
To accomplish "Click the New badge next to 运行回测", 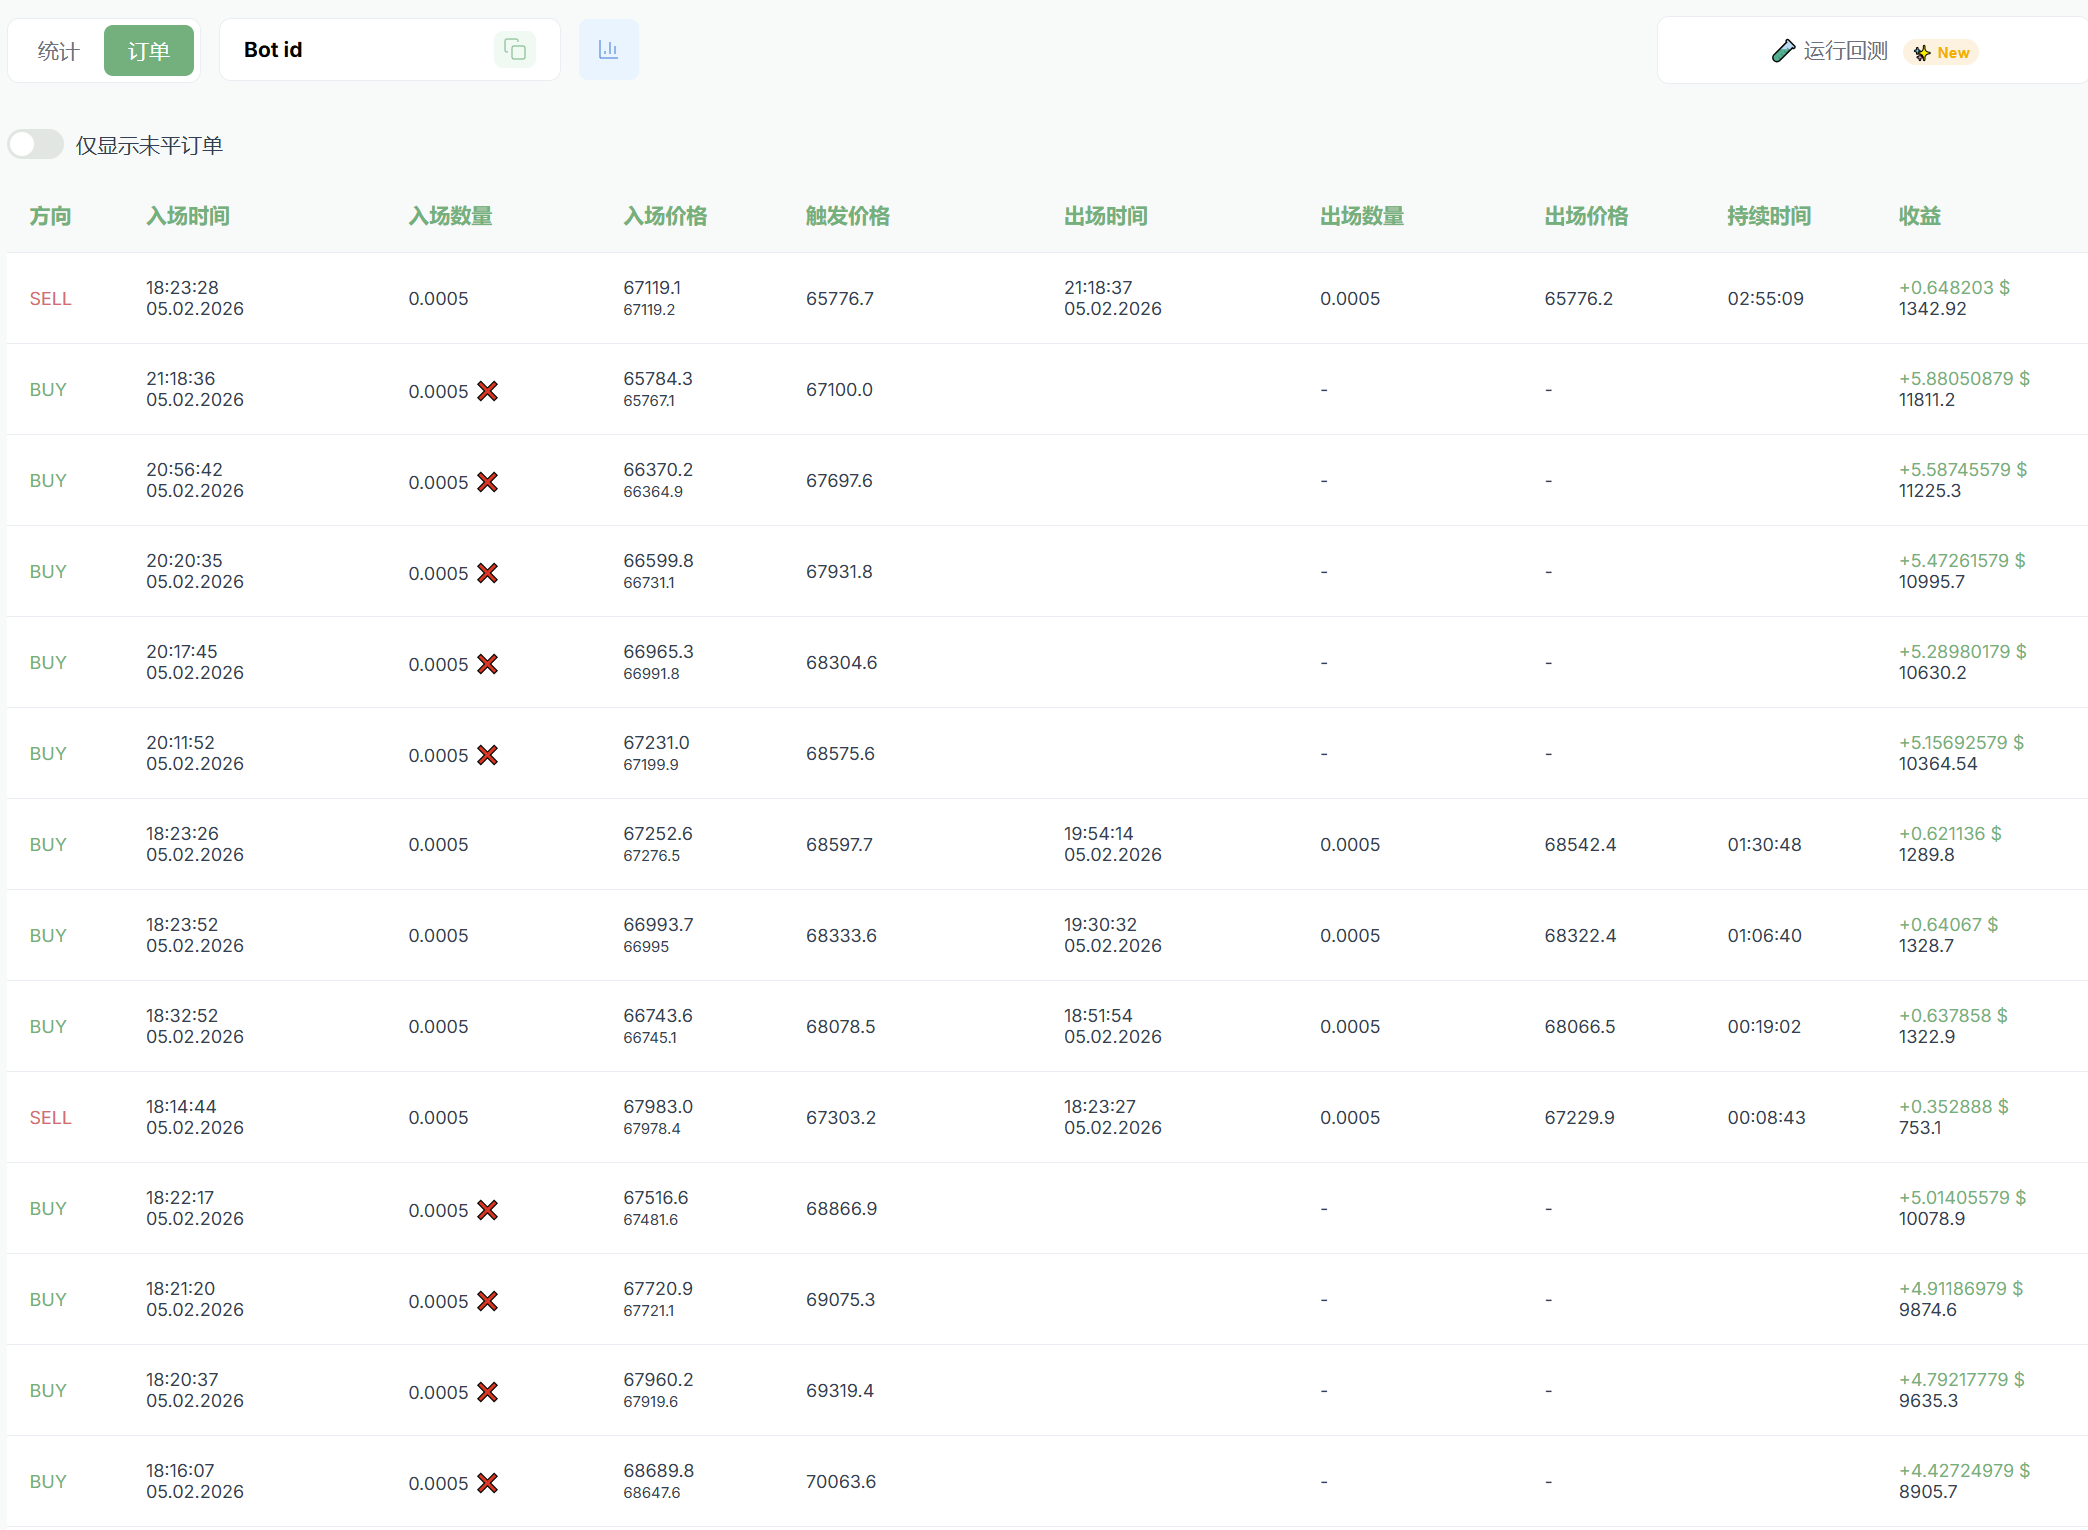I will 1942,53.
